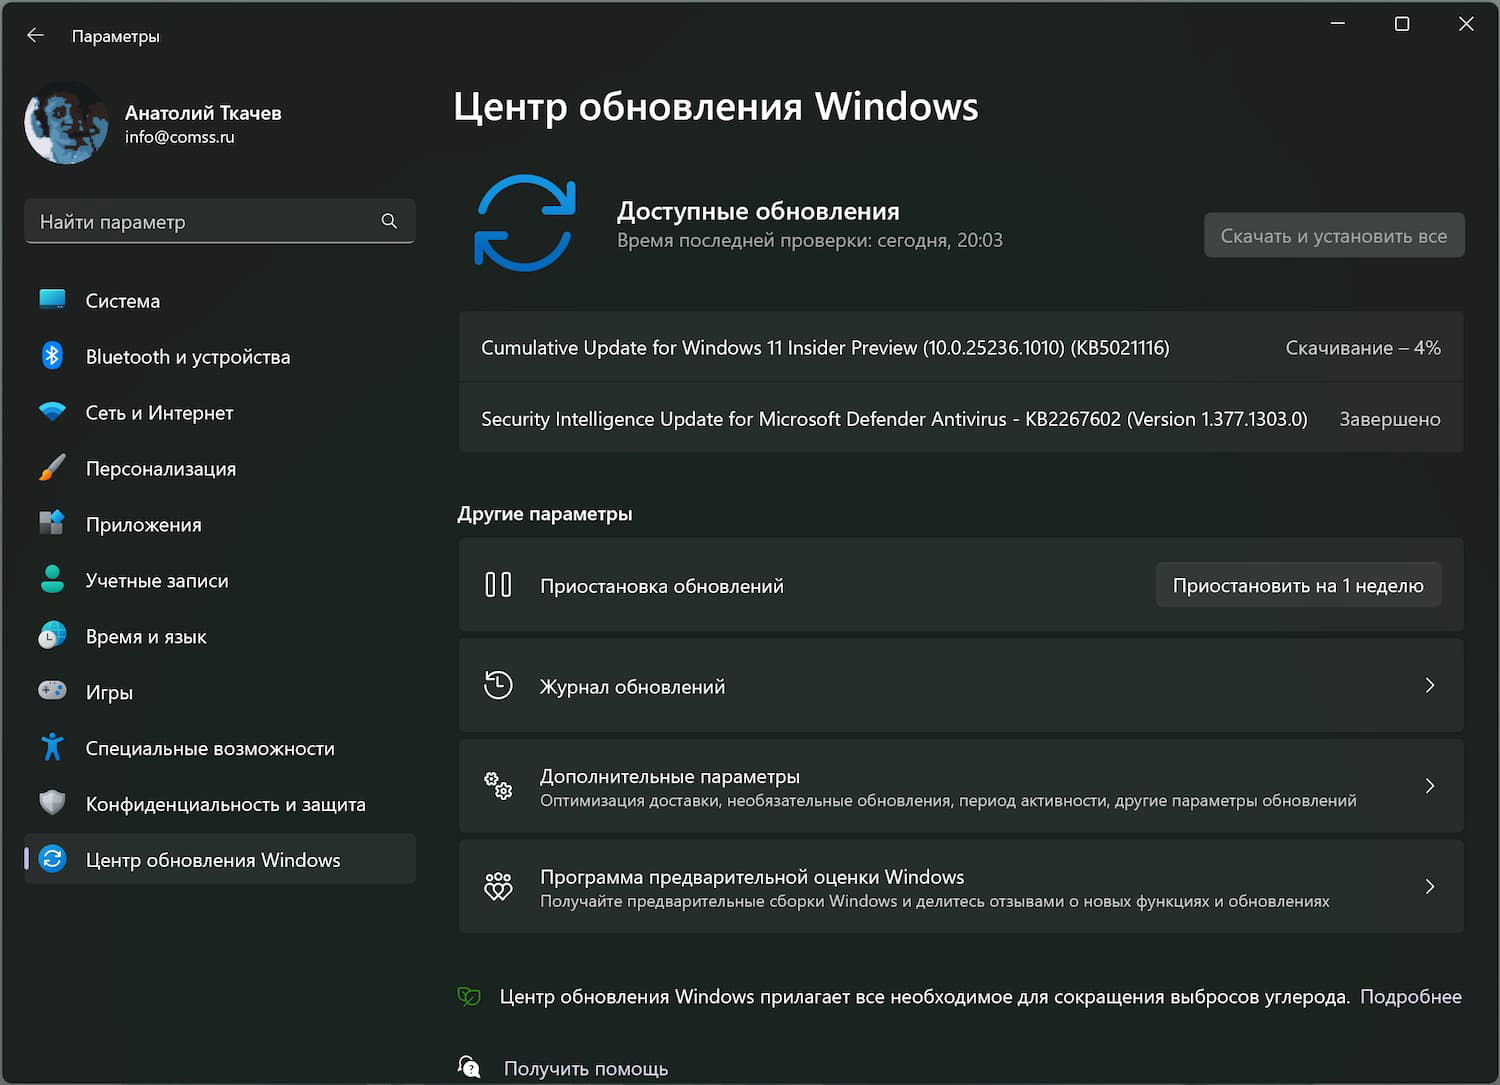Open the Система settings section
This screenshot has width=1500, height=1085.
122,301
